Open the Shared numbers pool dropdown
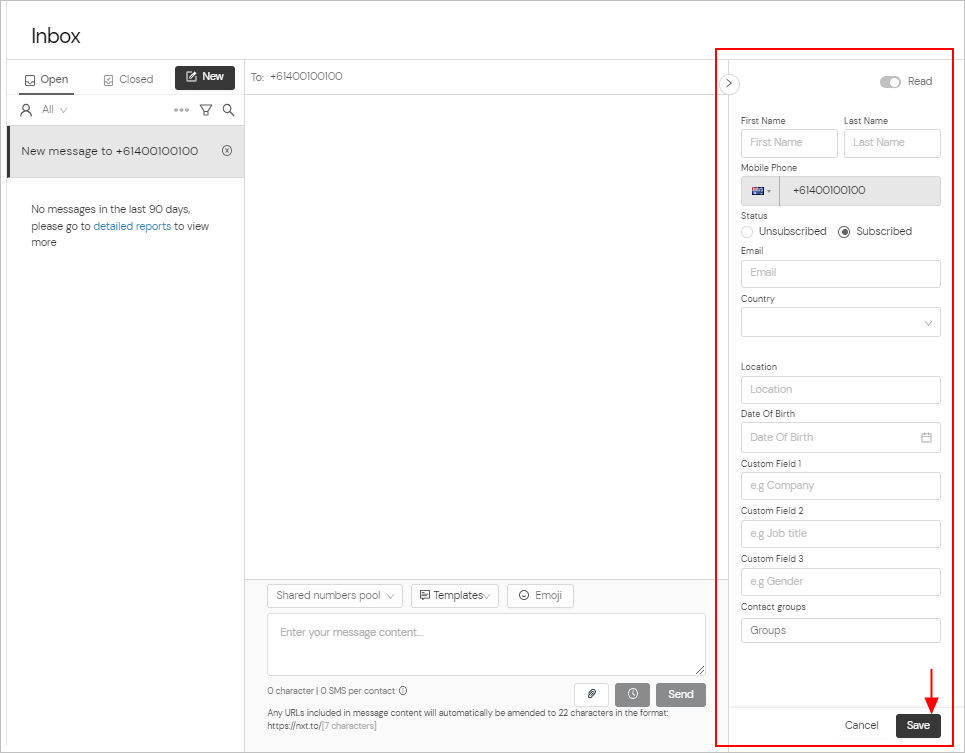This screenshot has width=965, height=753. [x=335, y=595]
